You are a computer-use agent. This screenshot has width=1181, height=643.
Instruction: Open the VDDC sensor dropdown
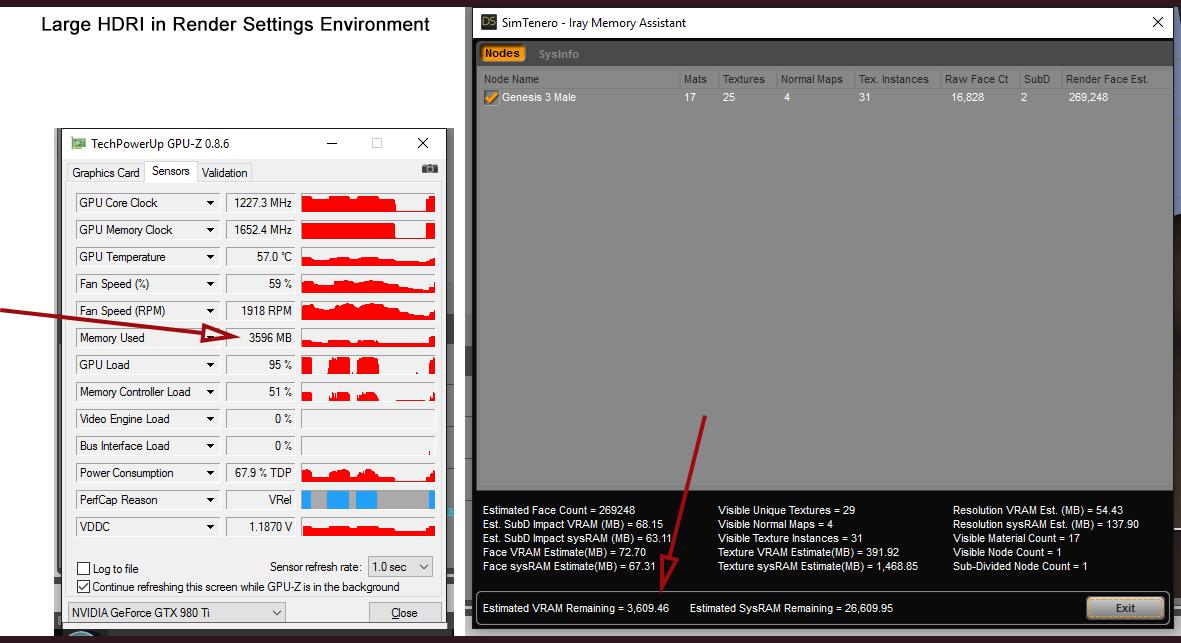[210, 527]
